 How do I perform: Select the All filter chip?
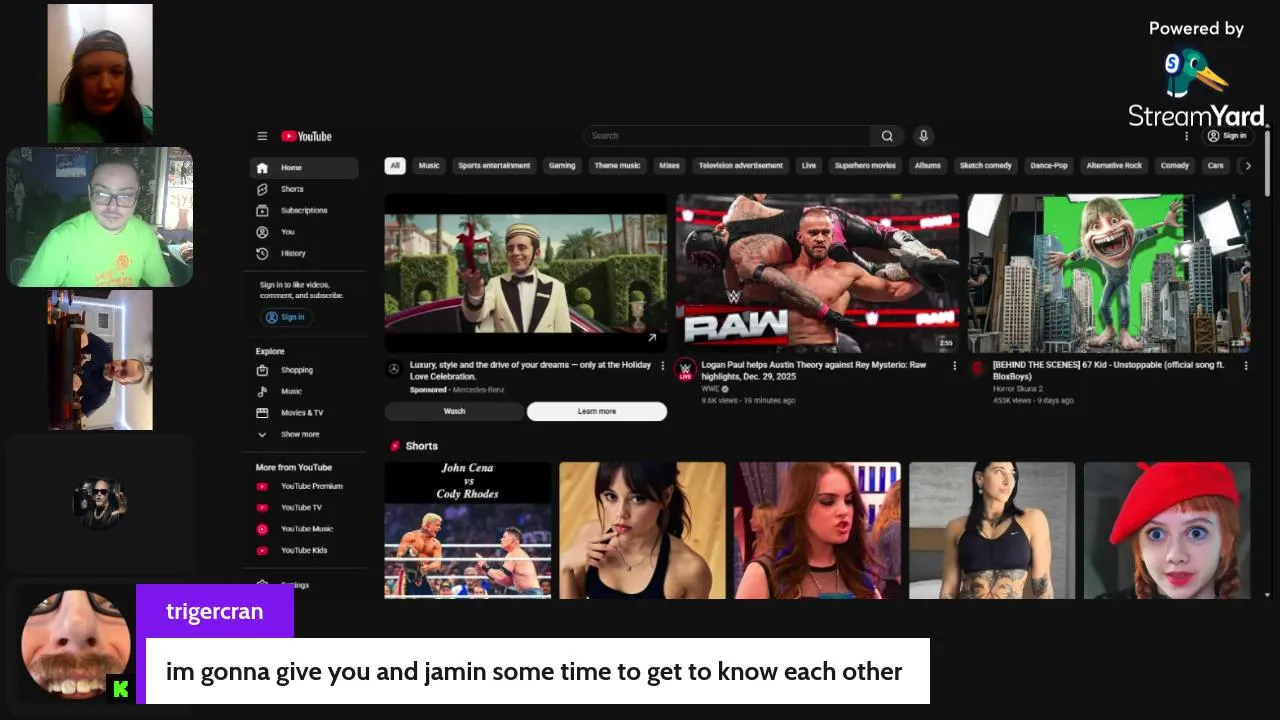(395, 166)
